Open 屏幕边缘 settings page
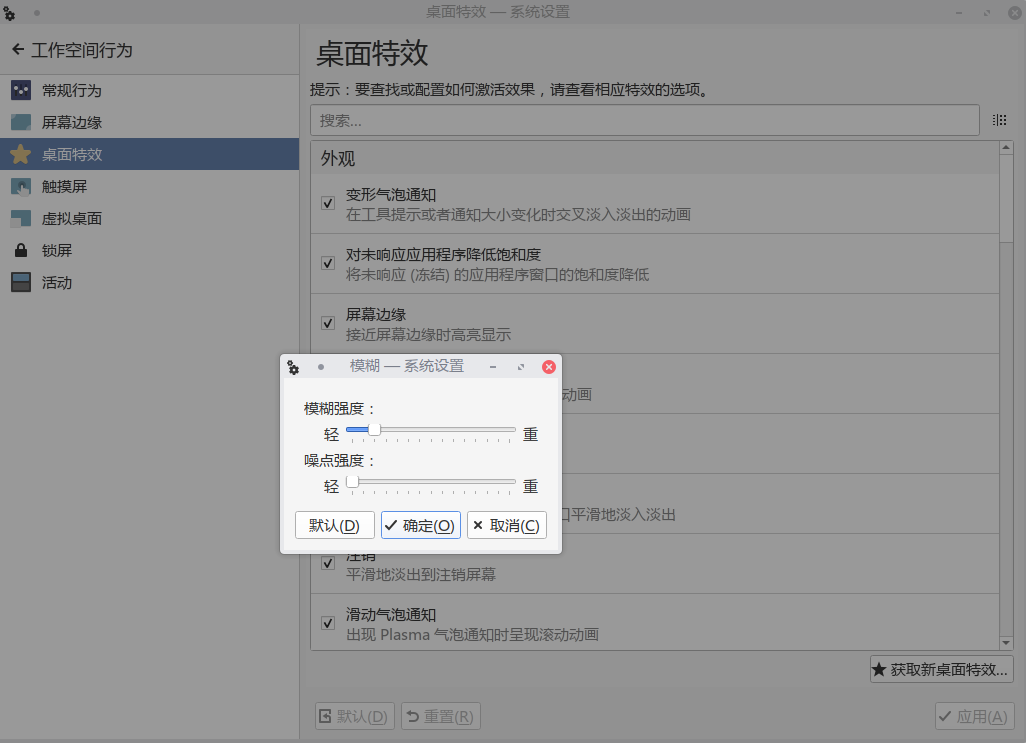The image size is (1026, 743). 149,122
